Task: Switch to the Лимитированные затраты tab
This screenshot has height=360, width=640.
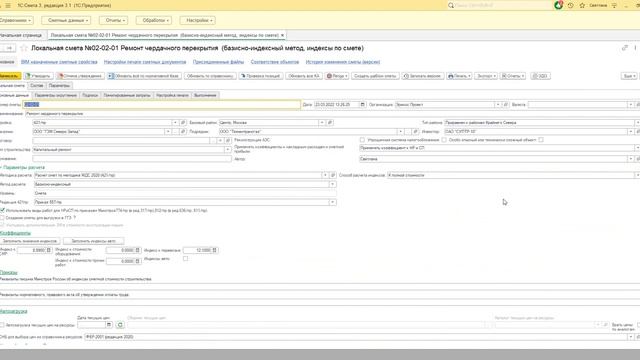Action: click(x=127, y=95)
